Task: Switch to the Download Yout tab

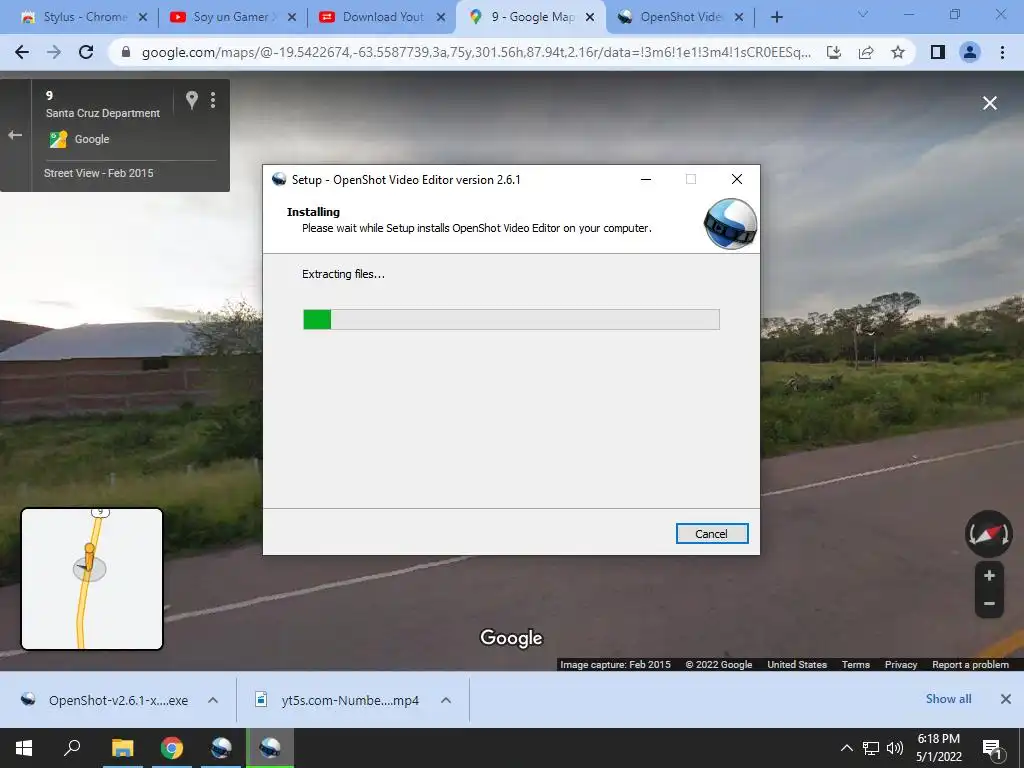Action: [x=383, y=17]
